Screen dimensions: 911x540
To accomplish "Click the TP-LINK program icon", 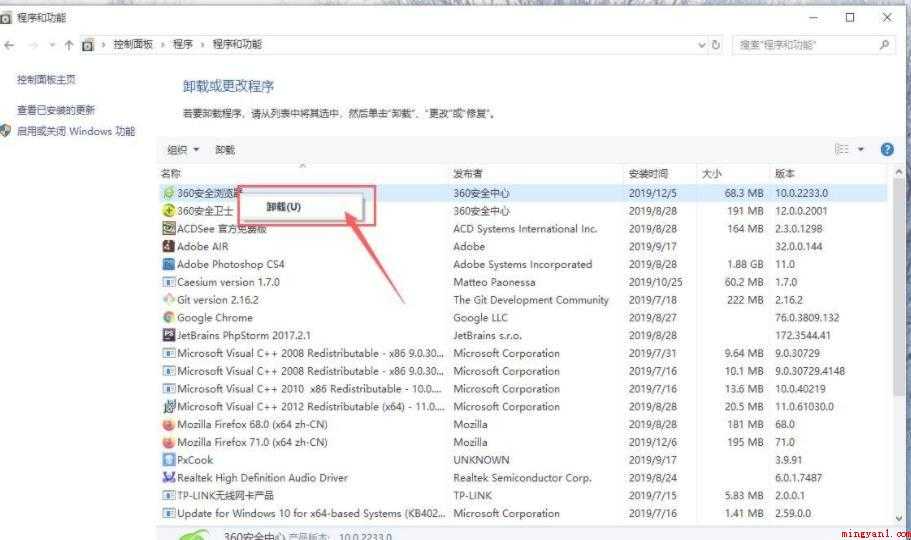I will click(168, 496).
